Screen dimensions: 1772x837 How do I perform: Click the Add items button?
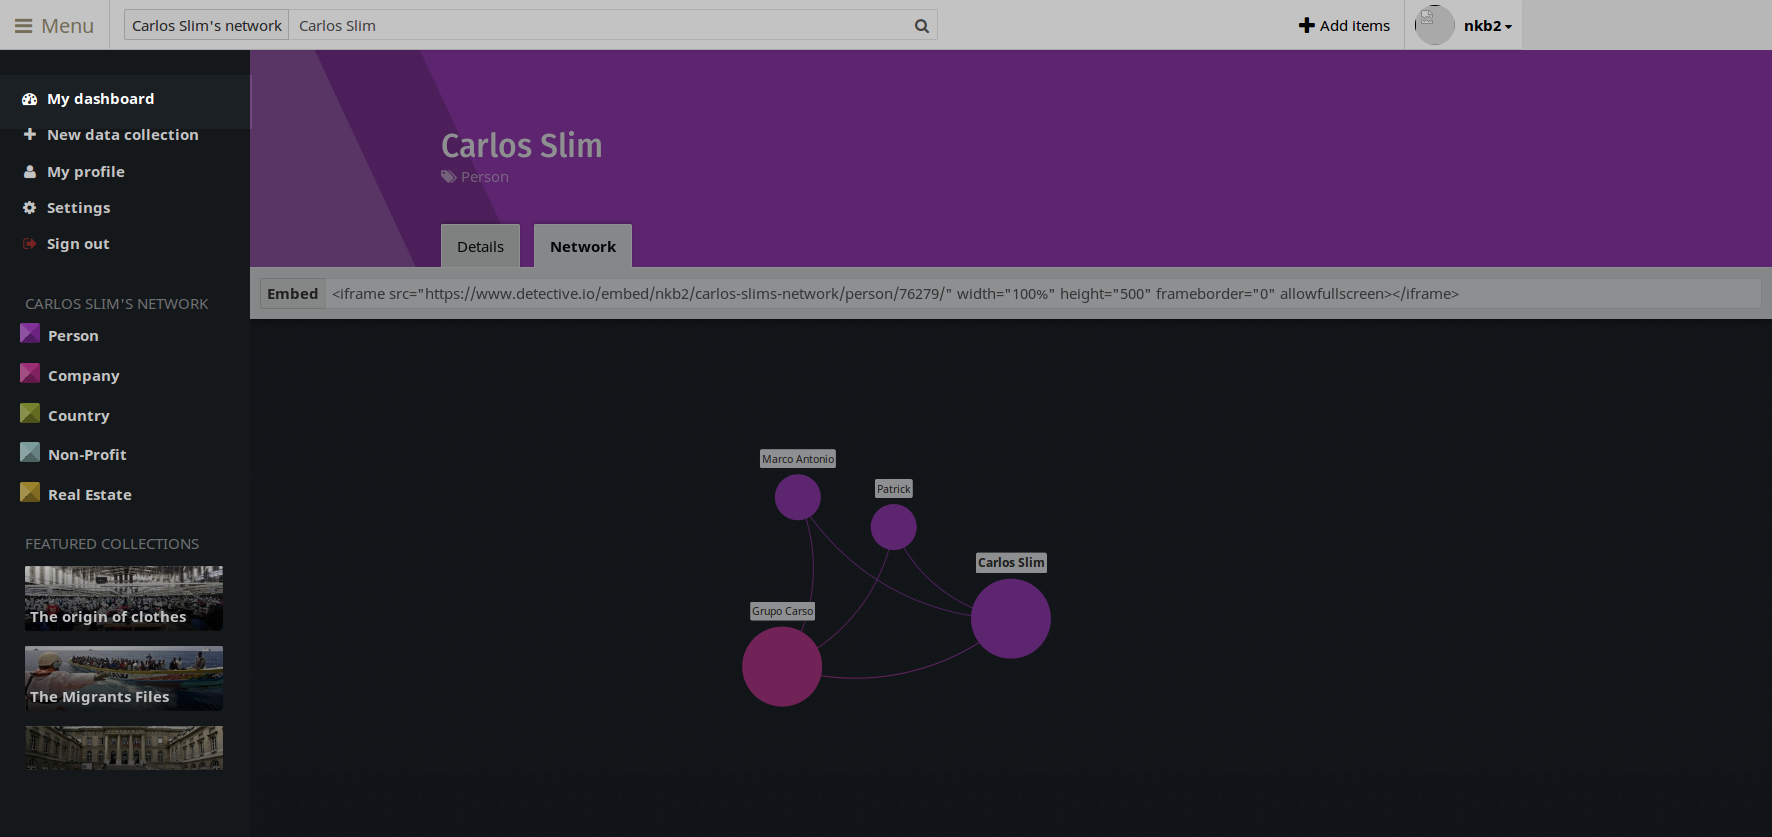(x=1344, y=25)
